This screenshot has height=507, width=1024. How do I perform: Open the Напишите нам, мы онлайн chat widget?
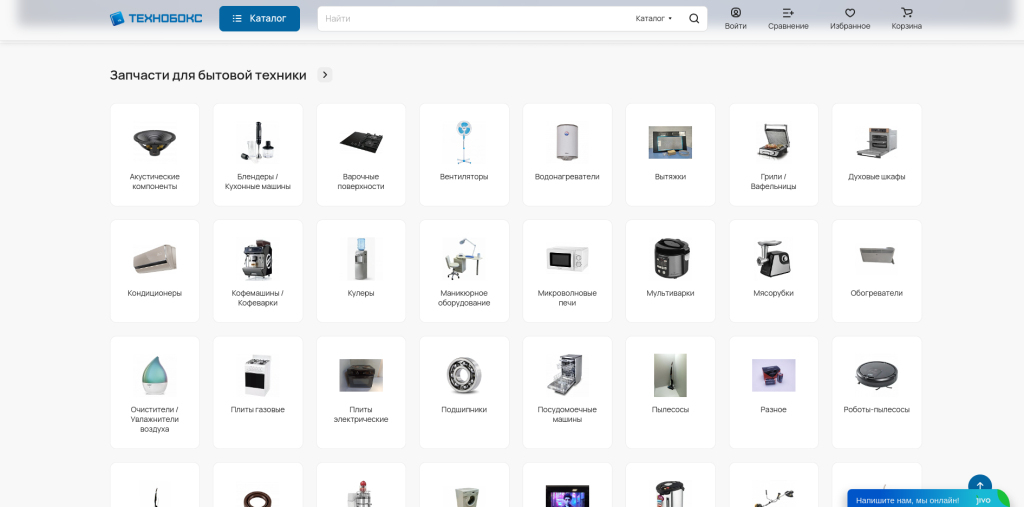pyautogui.click(x=929, y=499)
